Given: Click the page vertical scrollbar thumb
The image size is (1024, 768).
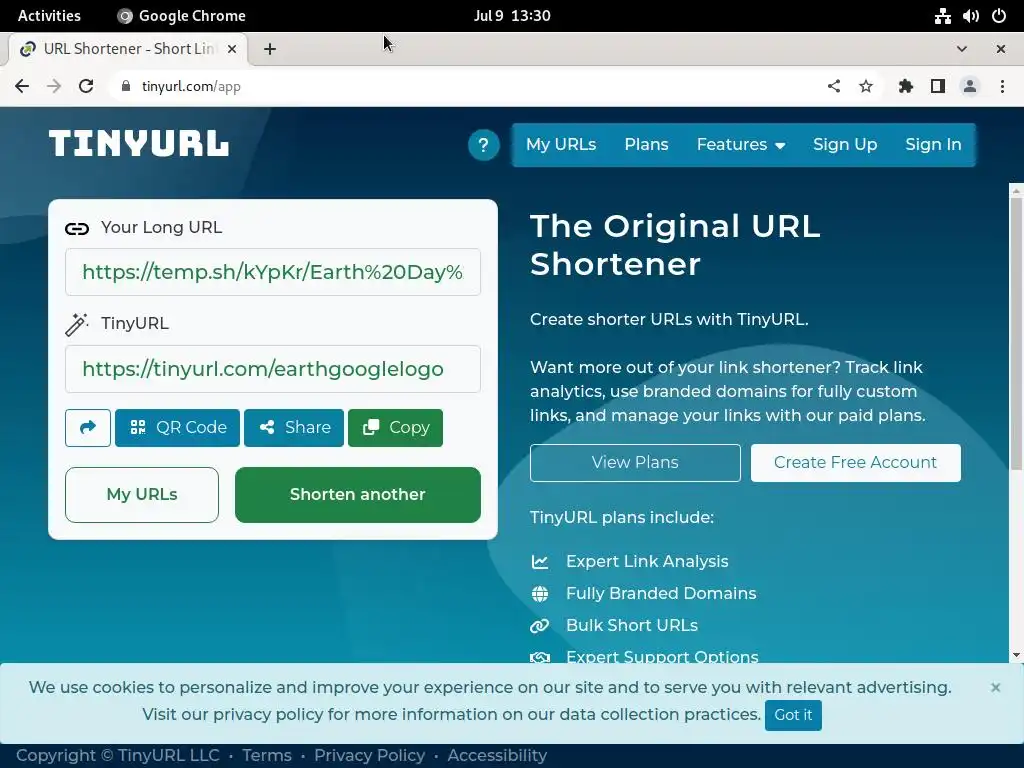Looking at the screenshot, I should point(1016,333).
